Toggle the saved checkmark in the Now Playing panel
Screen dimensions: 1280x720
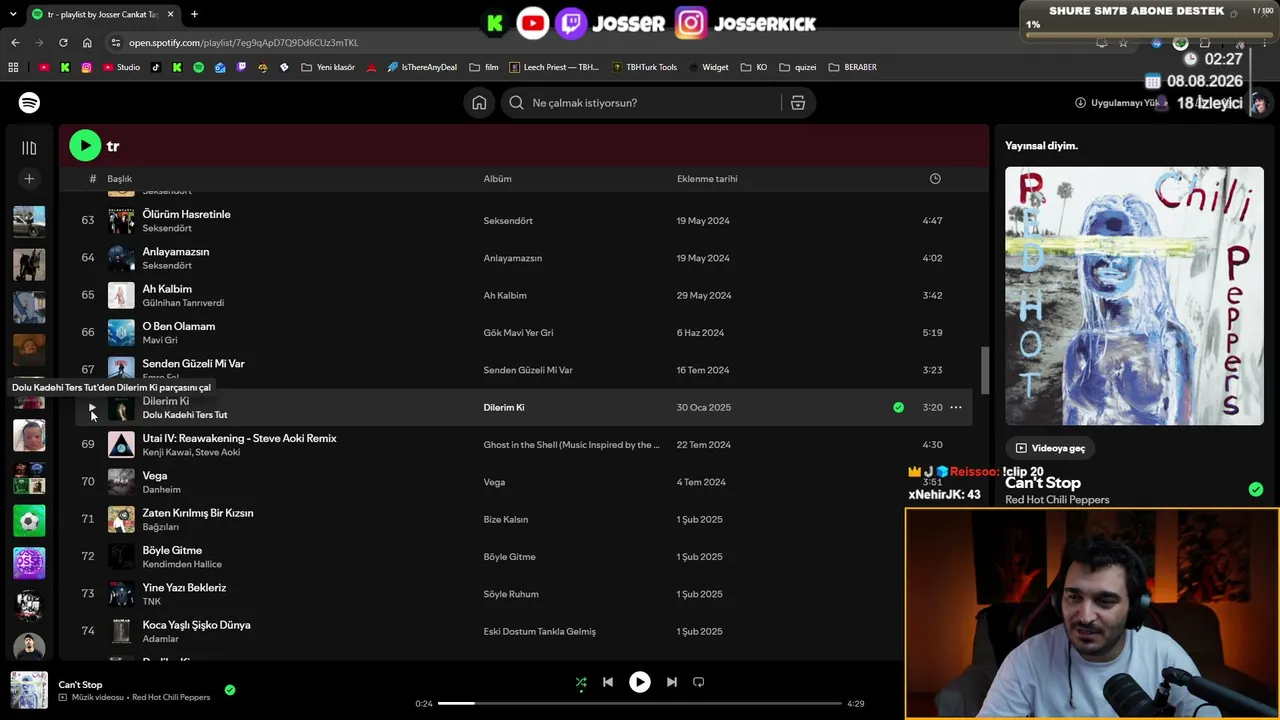[1256, 490]
